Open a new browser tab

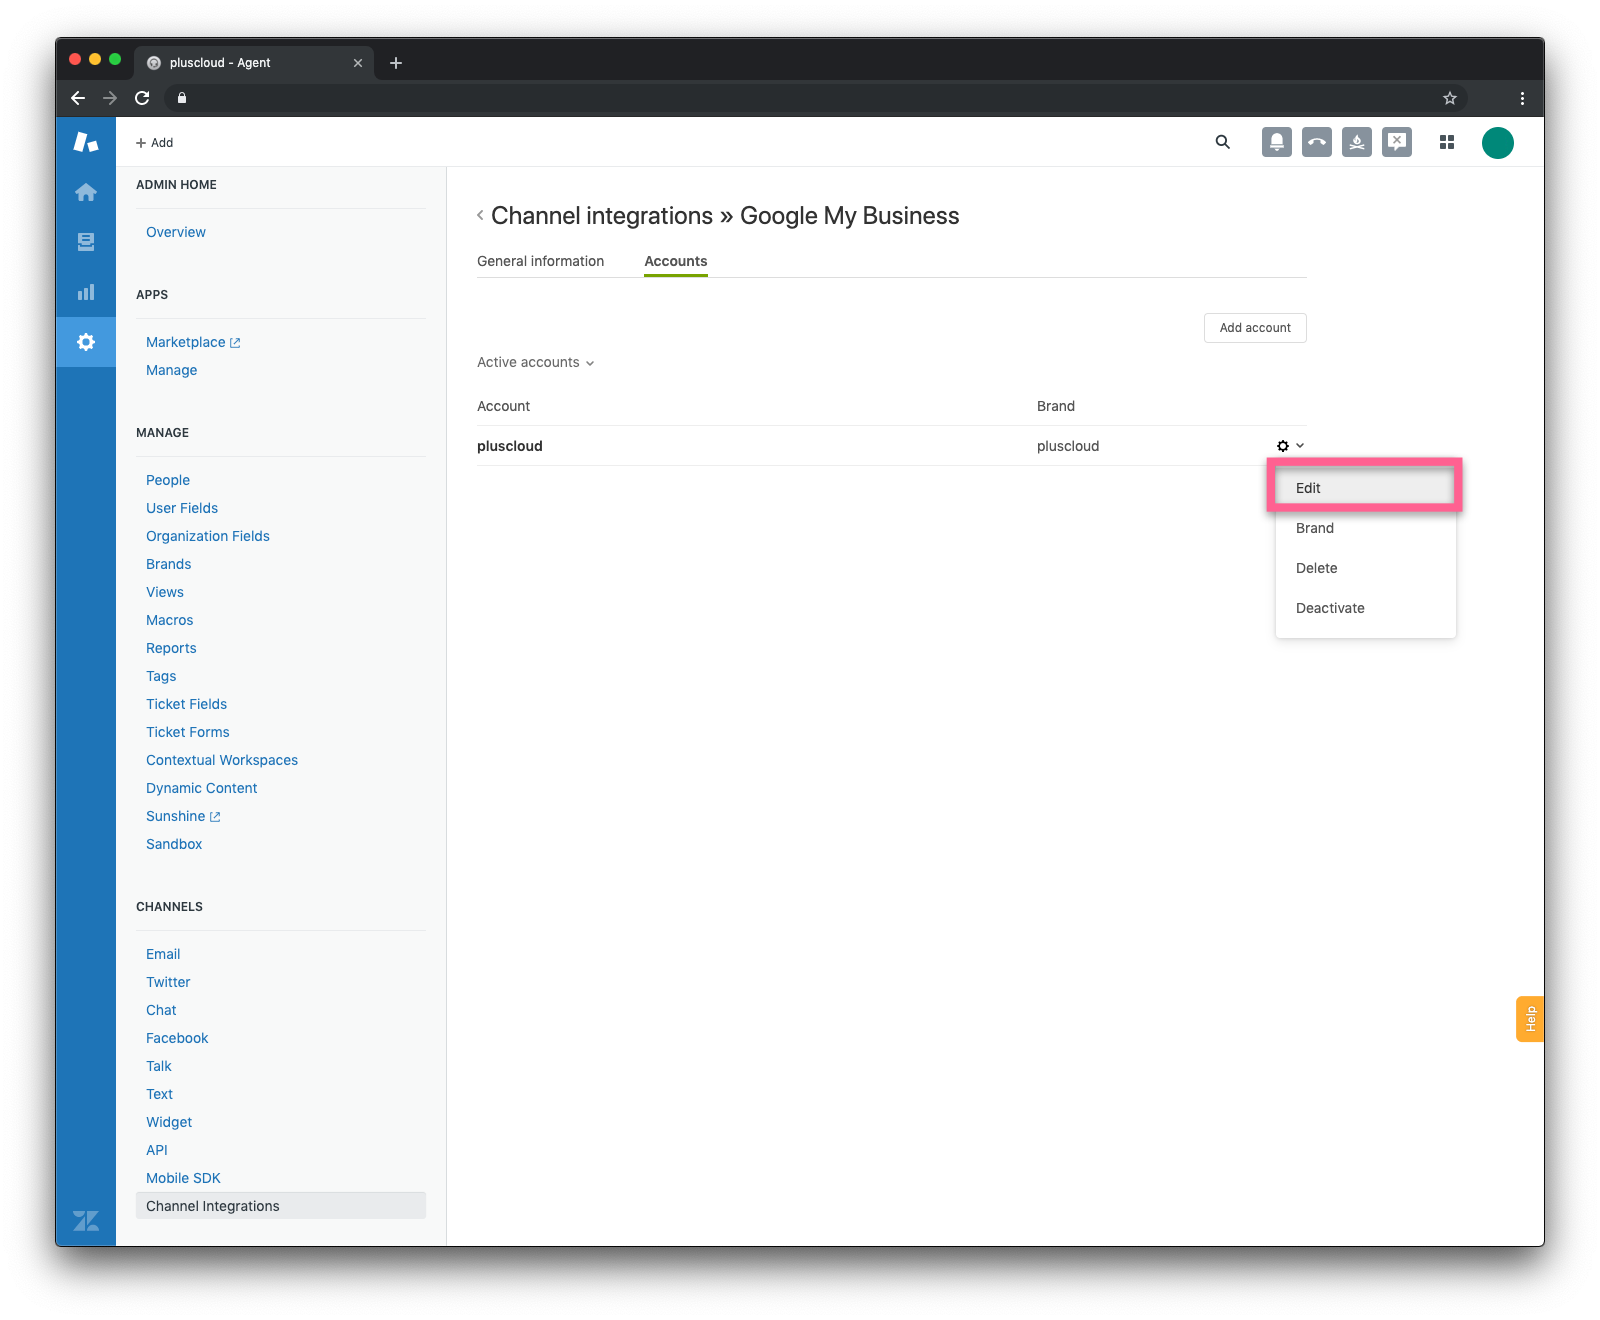point(396,63)
